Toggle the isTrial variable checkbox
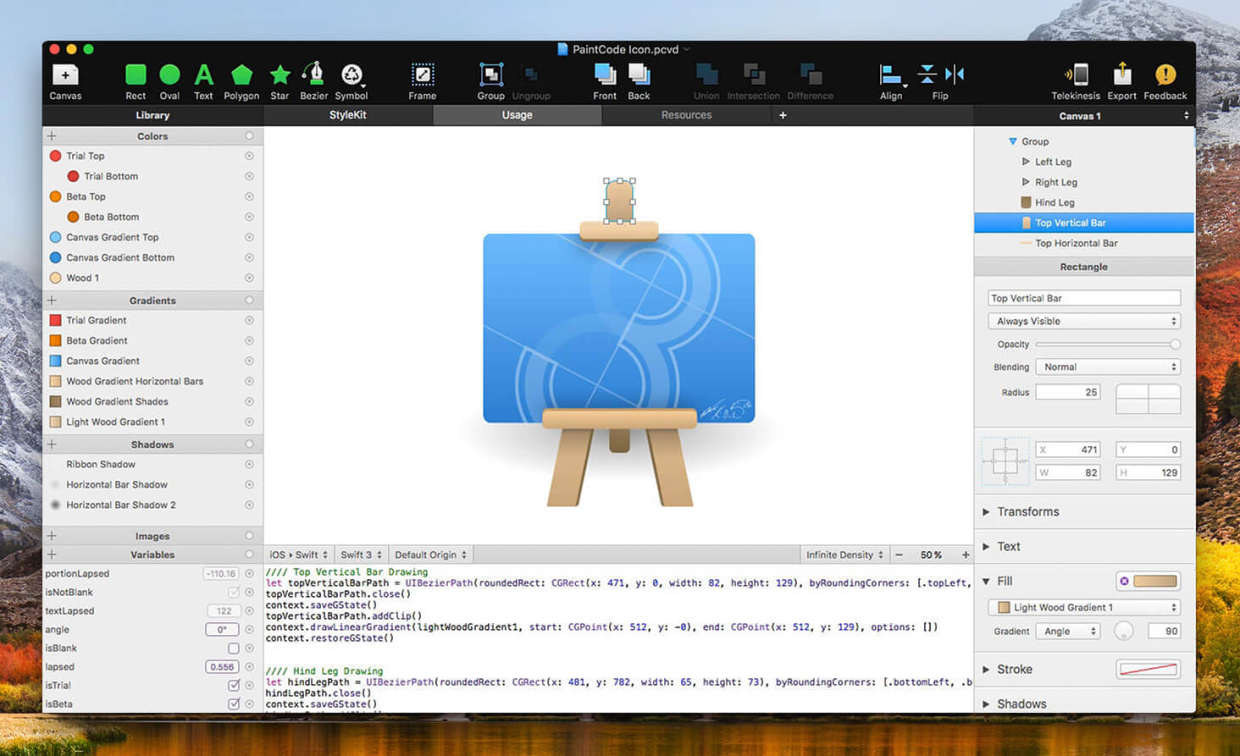Image resolution: width=1240 pixels, height=756 pixels. coord(233,685)
